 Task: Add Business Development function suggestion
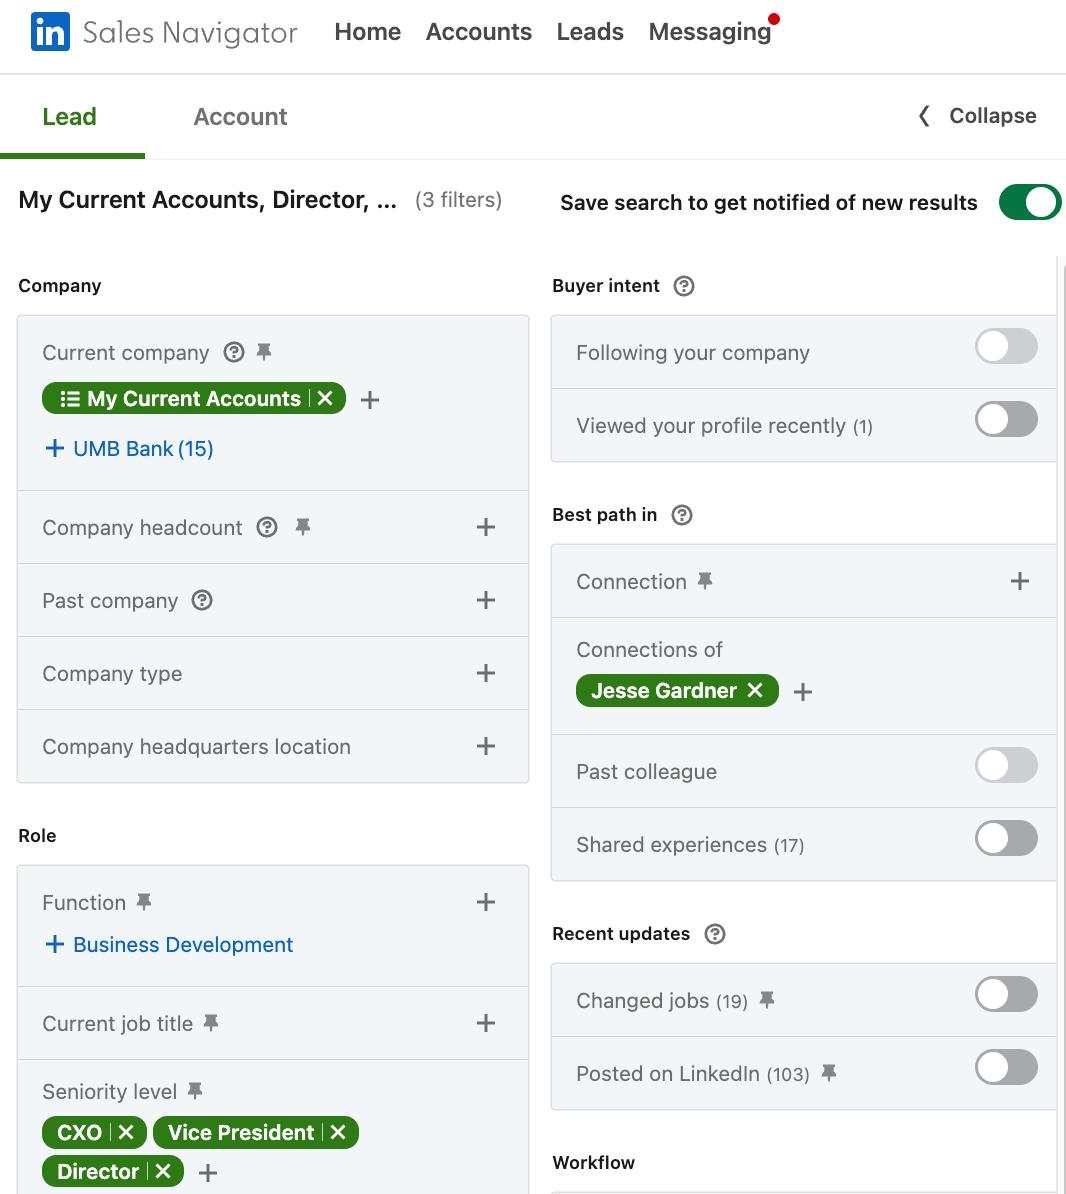point(168,944)
